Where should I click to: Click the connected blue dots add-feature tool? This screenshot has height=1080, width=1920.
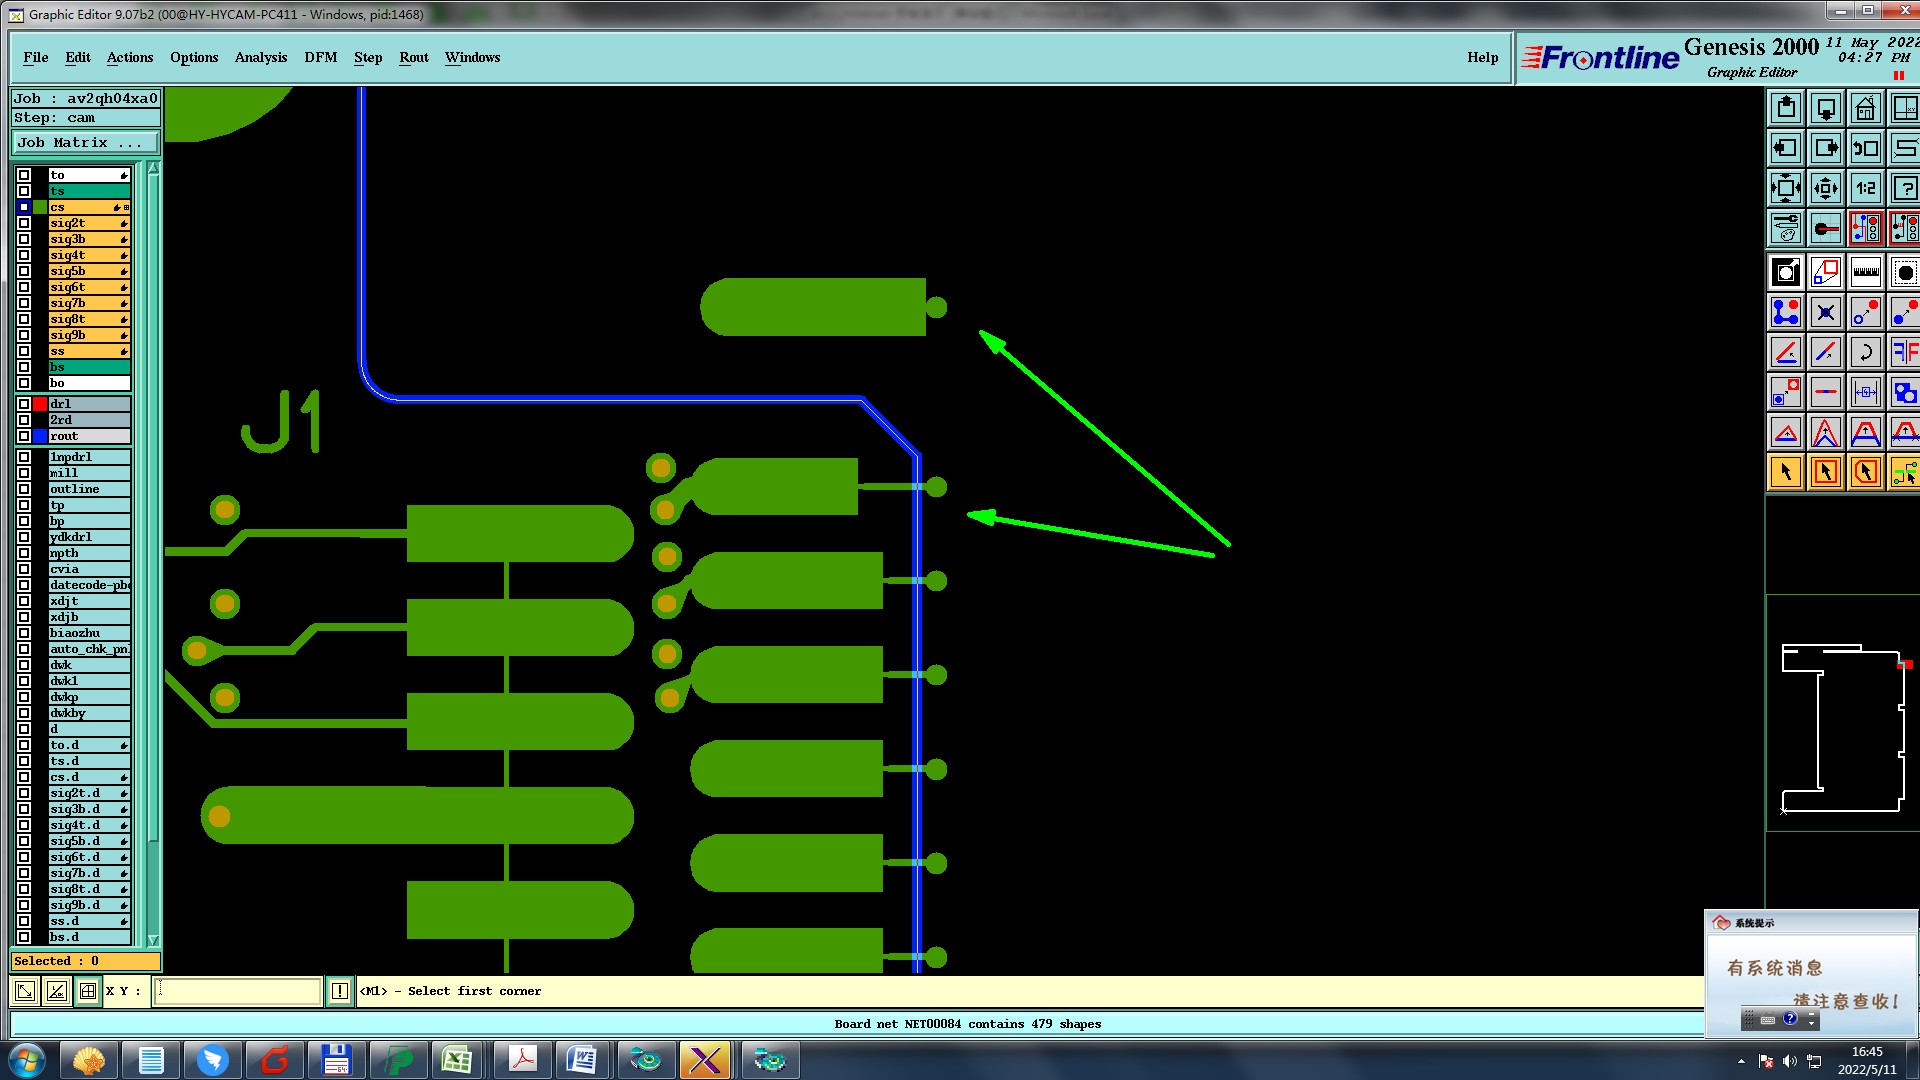(1786, 312)
